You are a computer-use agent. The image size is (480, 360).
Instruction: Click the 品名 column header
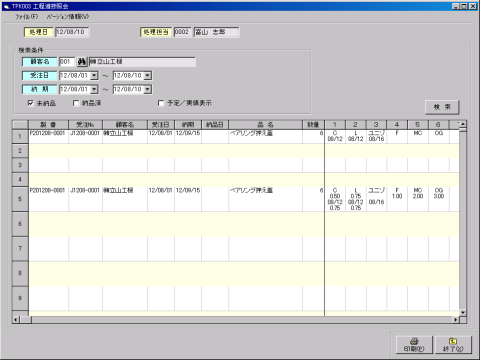pos(265,125)
